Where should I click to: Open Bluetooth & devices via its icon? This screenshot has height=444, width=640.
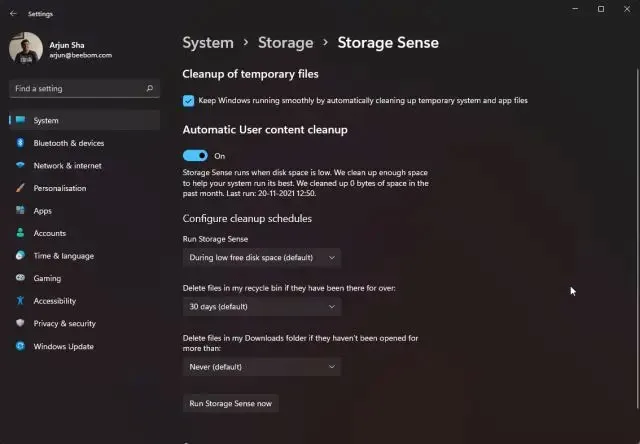pyautogui.click(x=20, y=143)
